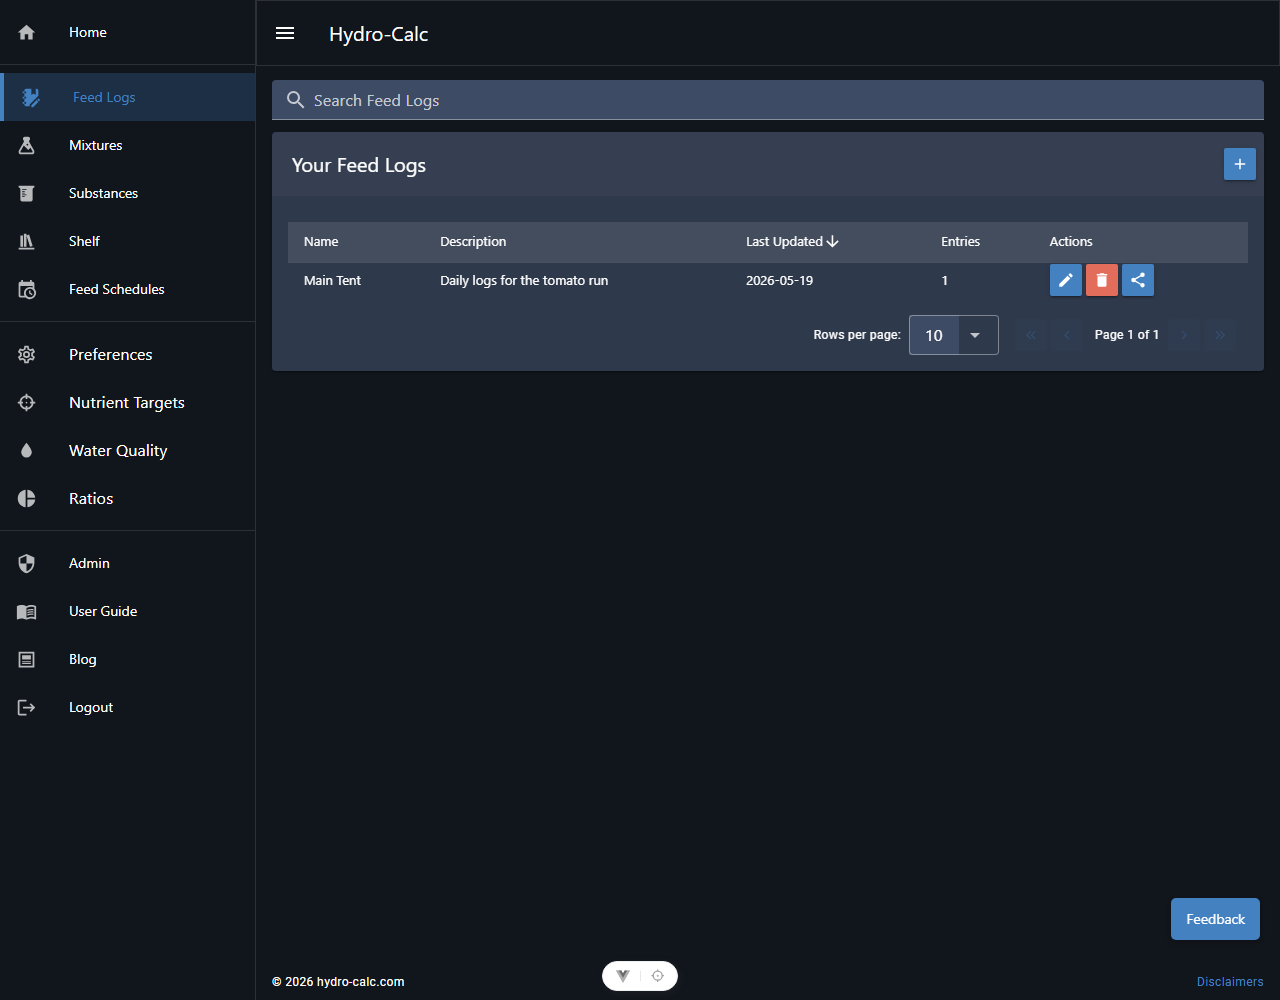Click the Vue devtools logo at bottom

pyautogui.click(x=623, y=976)
